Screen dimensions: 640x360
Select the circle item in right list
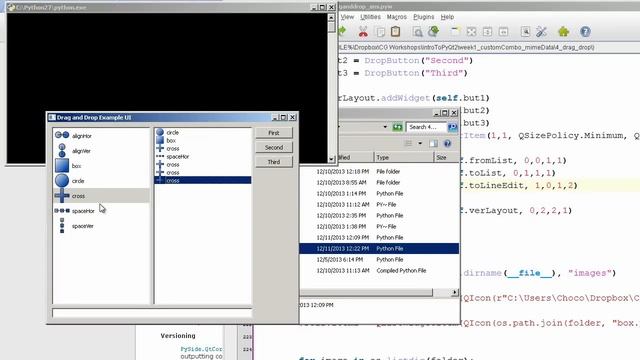point(203,132)
